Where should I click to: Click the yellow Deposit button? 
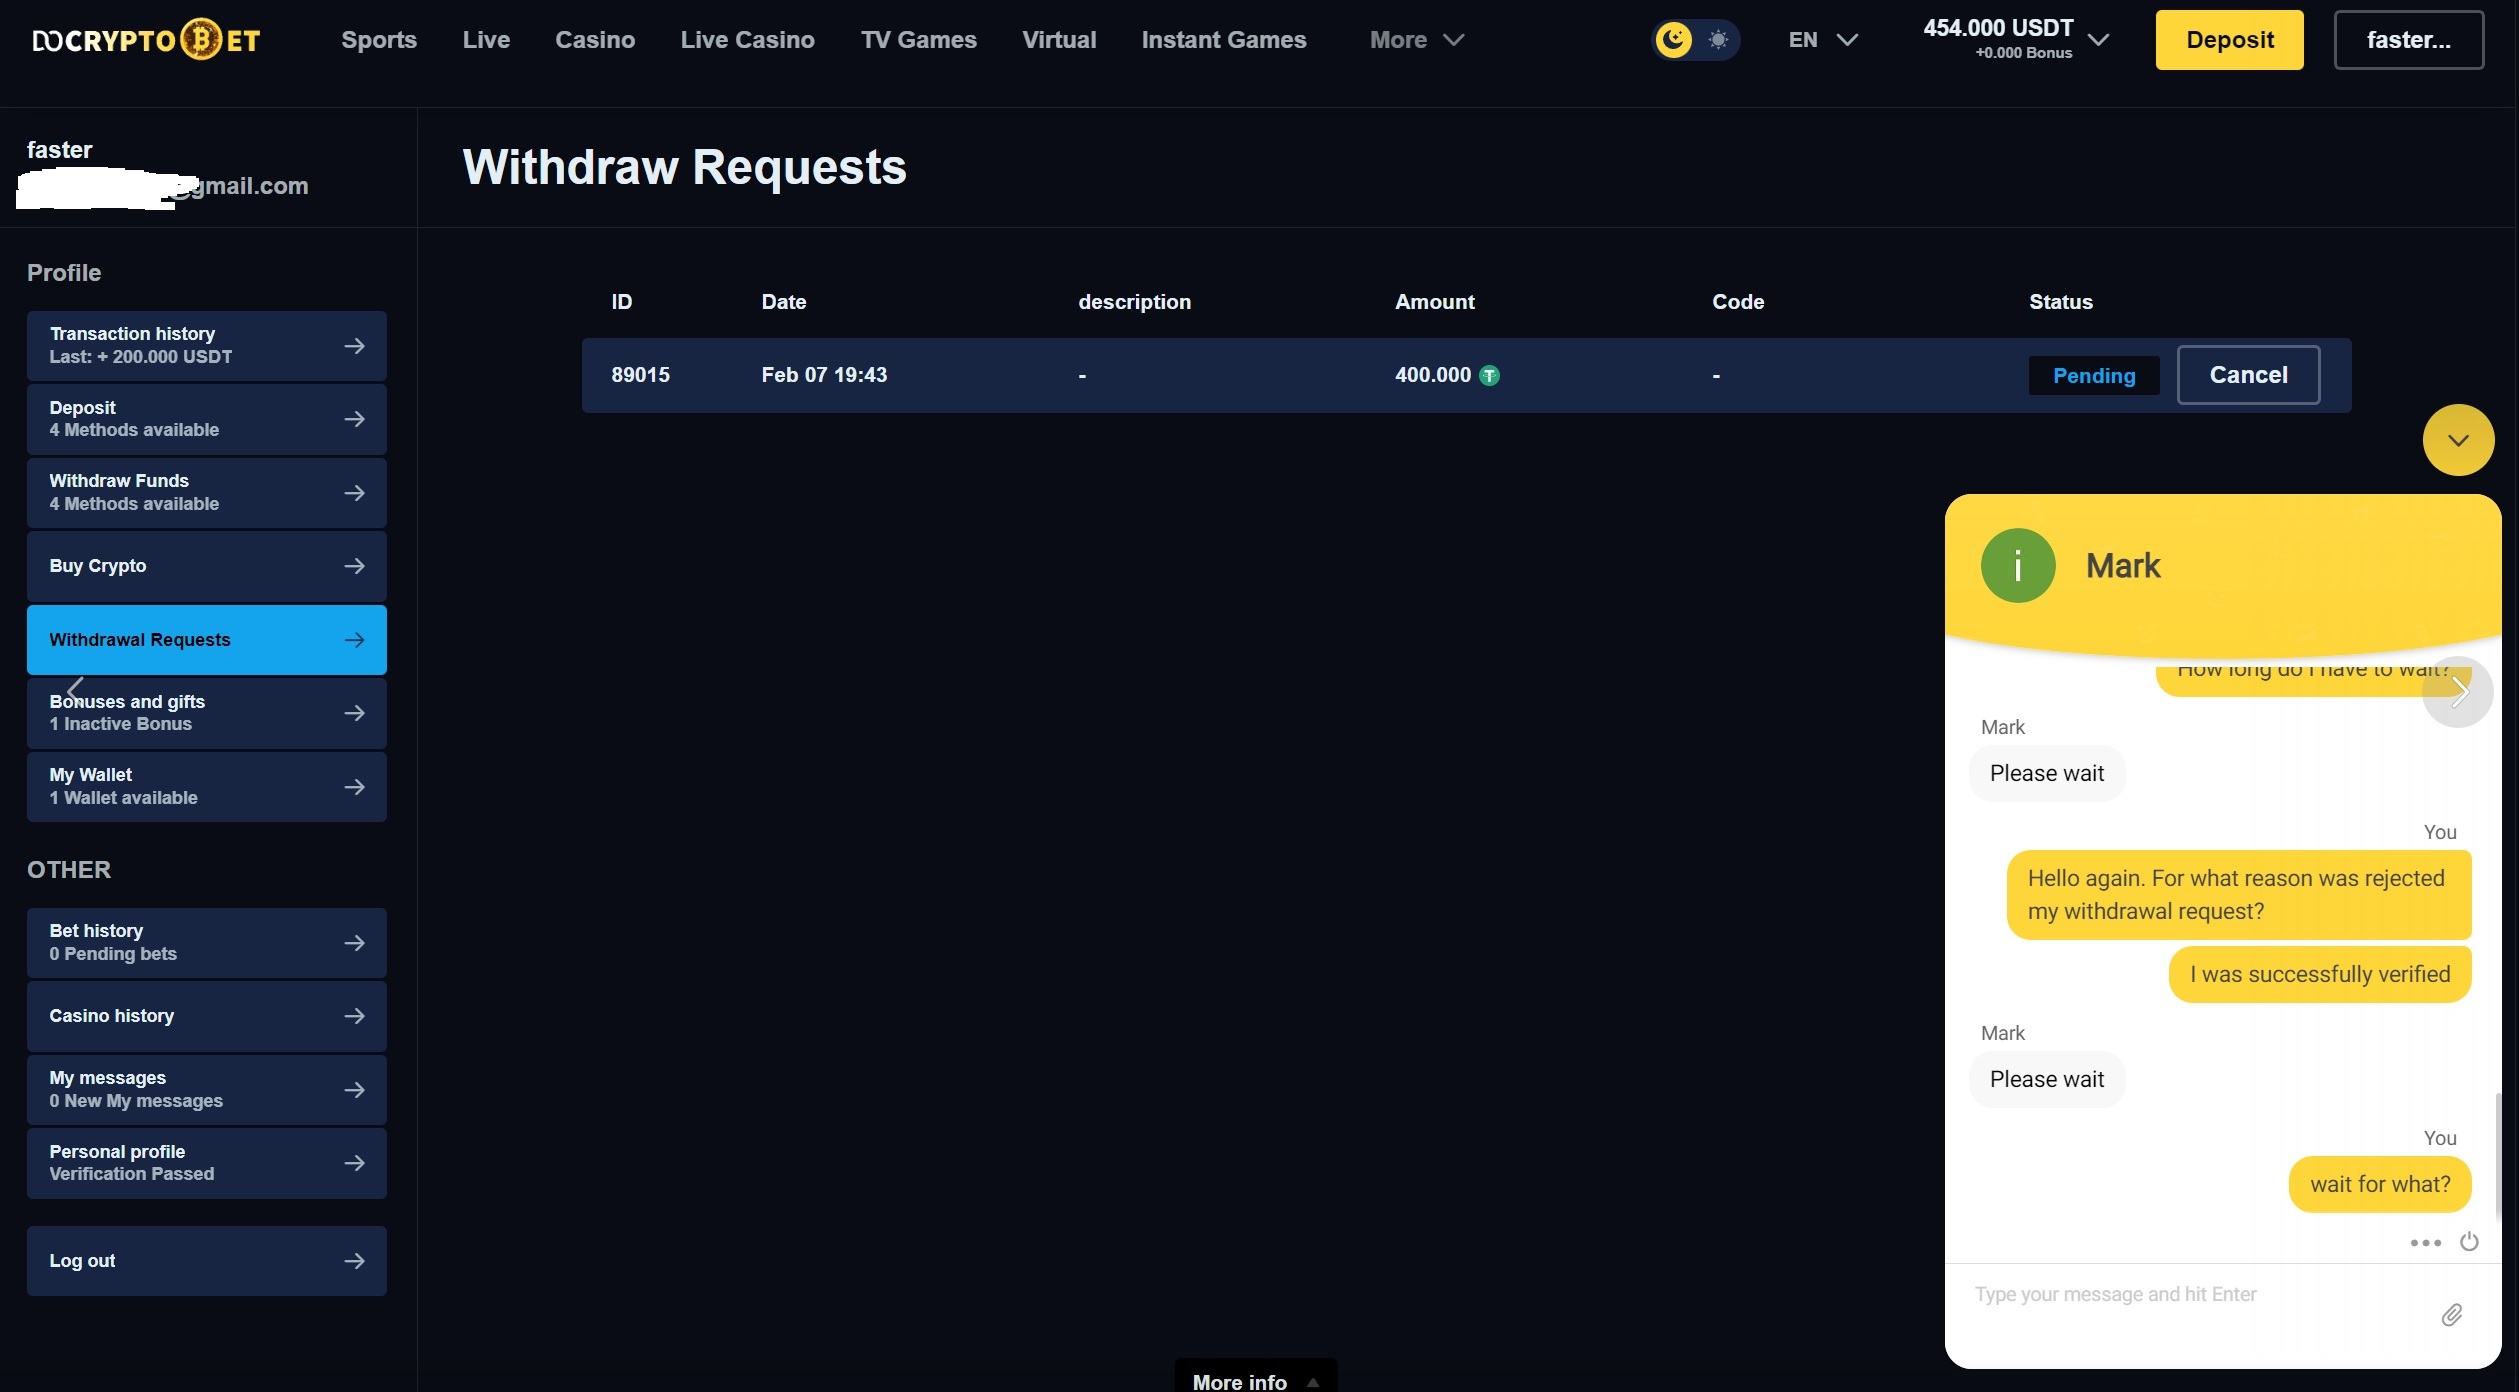point(2229,40)
